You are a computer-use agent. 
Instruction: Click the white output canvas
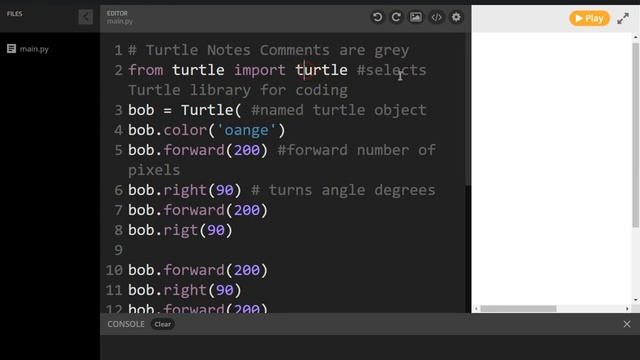(552, 168)
